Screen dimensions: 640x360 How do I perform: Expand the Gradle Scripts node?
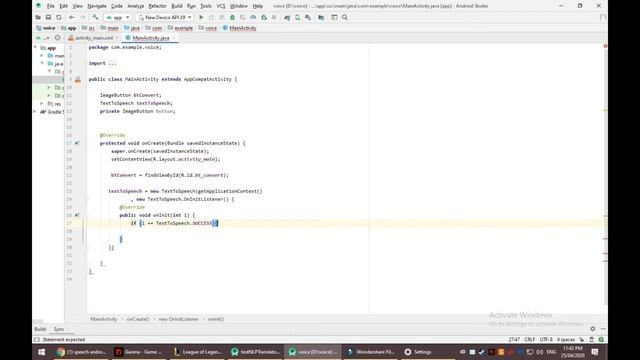[36, 111]
